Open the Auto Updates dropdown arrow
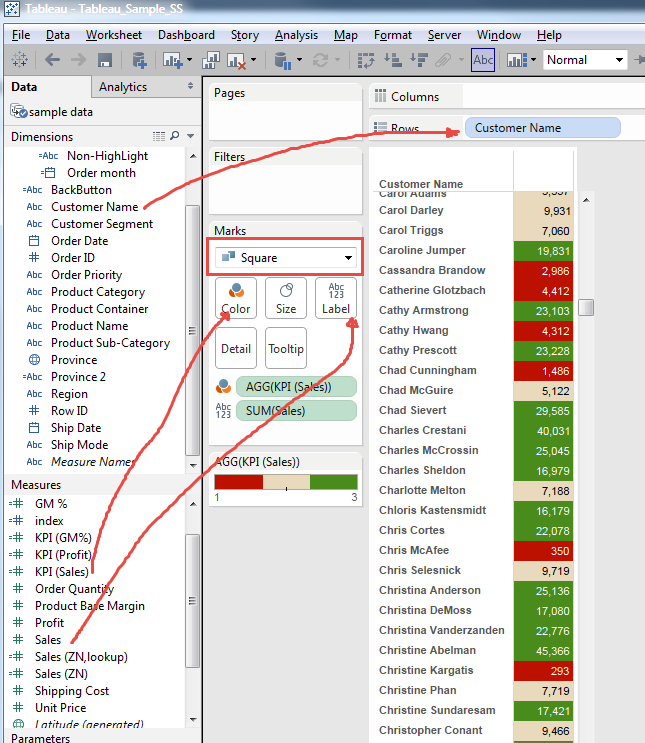645x743 pixels. click(299, 60)
